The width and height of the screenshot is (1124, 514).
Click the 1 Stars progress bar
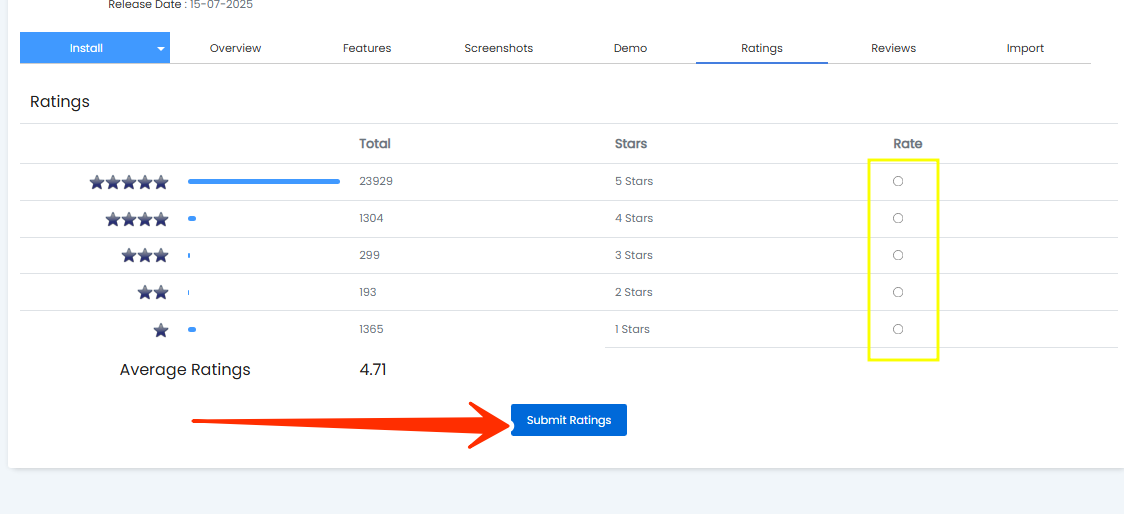[192, 329]
